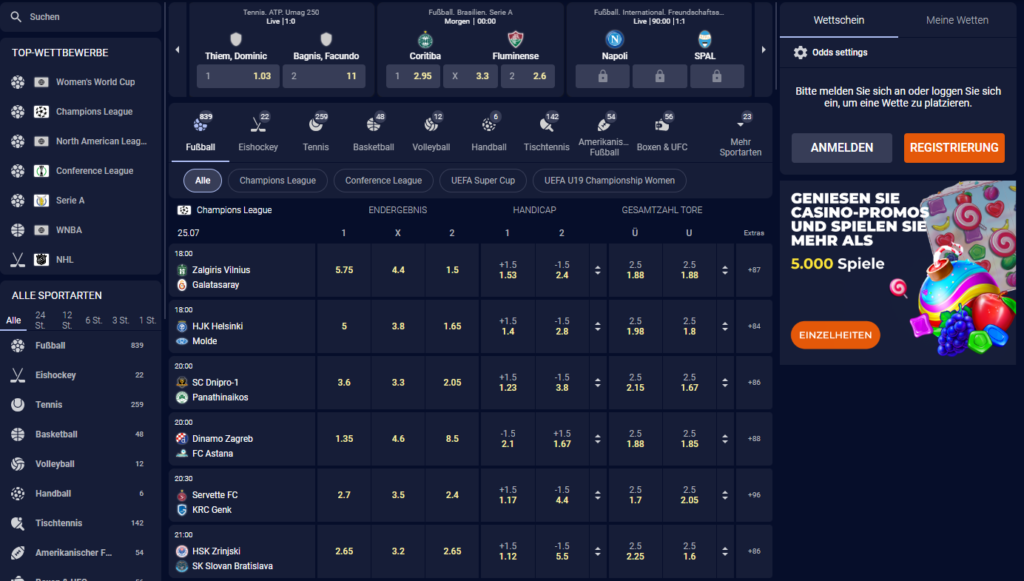
Task: Select the Basketball sport icon
Action: click(x=373, y=124)
